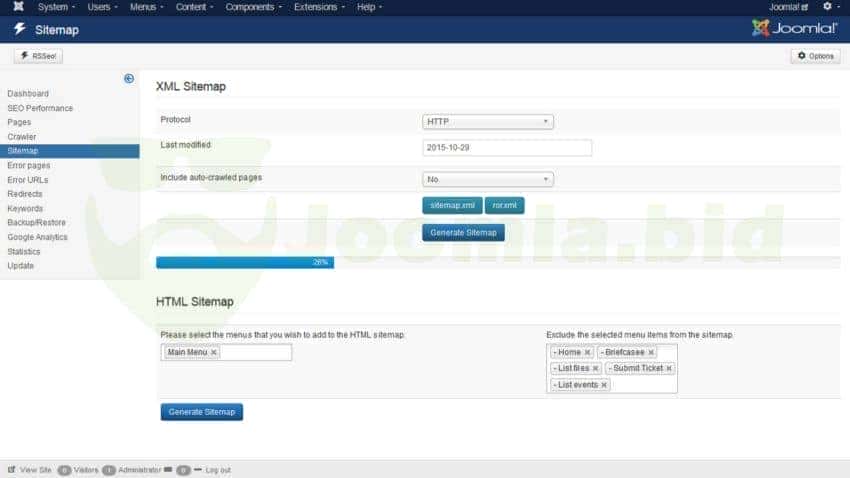Viewport: 850px width, 478px height.
Task: Collapse sidebar using blue arrow icon
Action: point(129,79)
